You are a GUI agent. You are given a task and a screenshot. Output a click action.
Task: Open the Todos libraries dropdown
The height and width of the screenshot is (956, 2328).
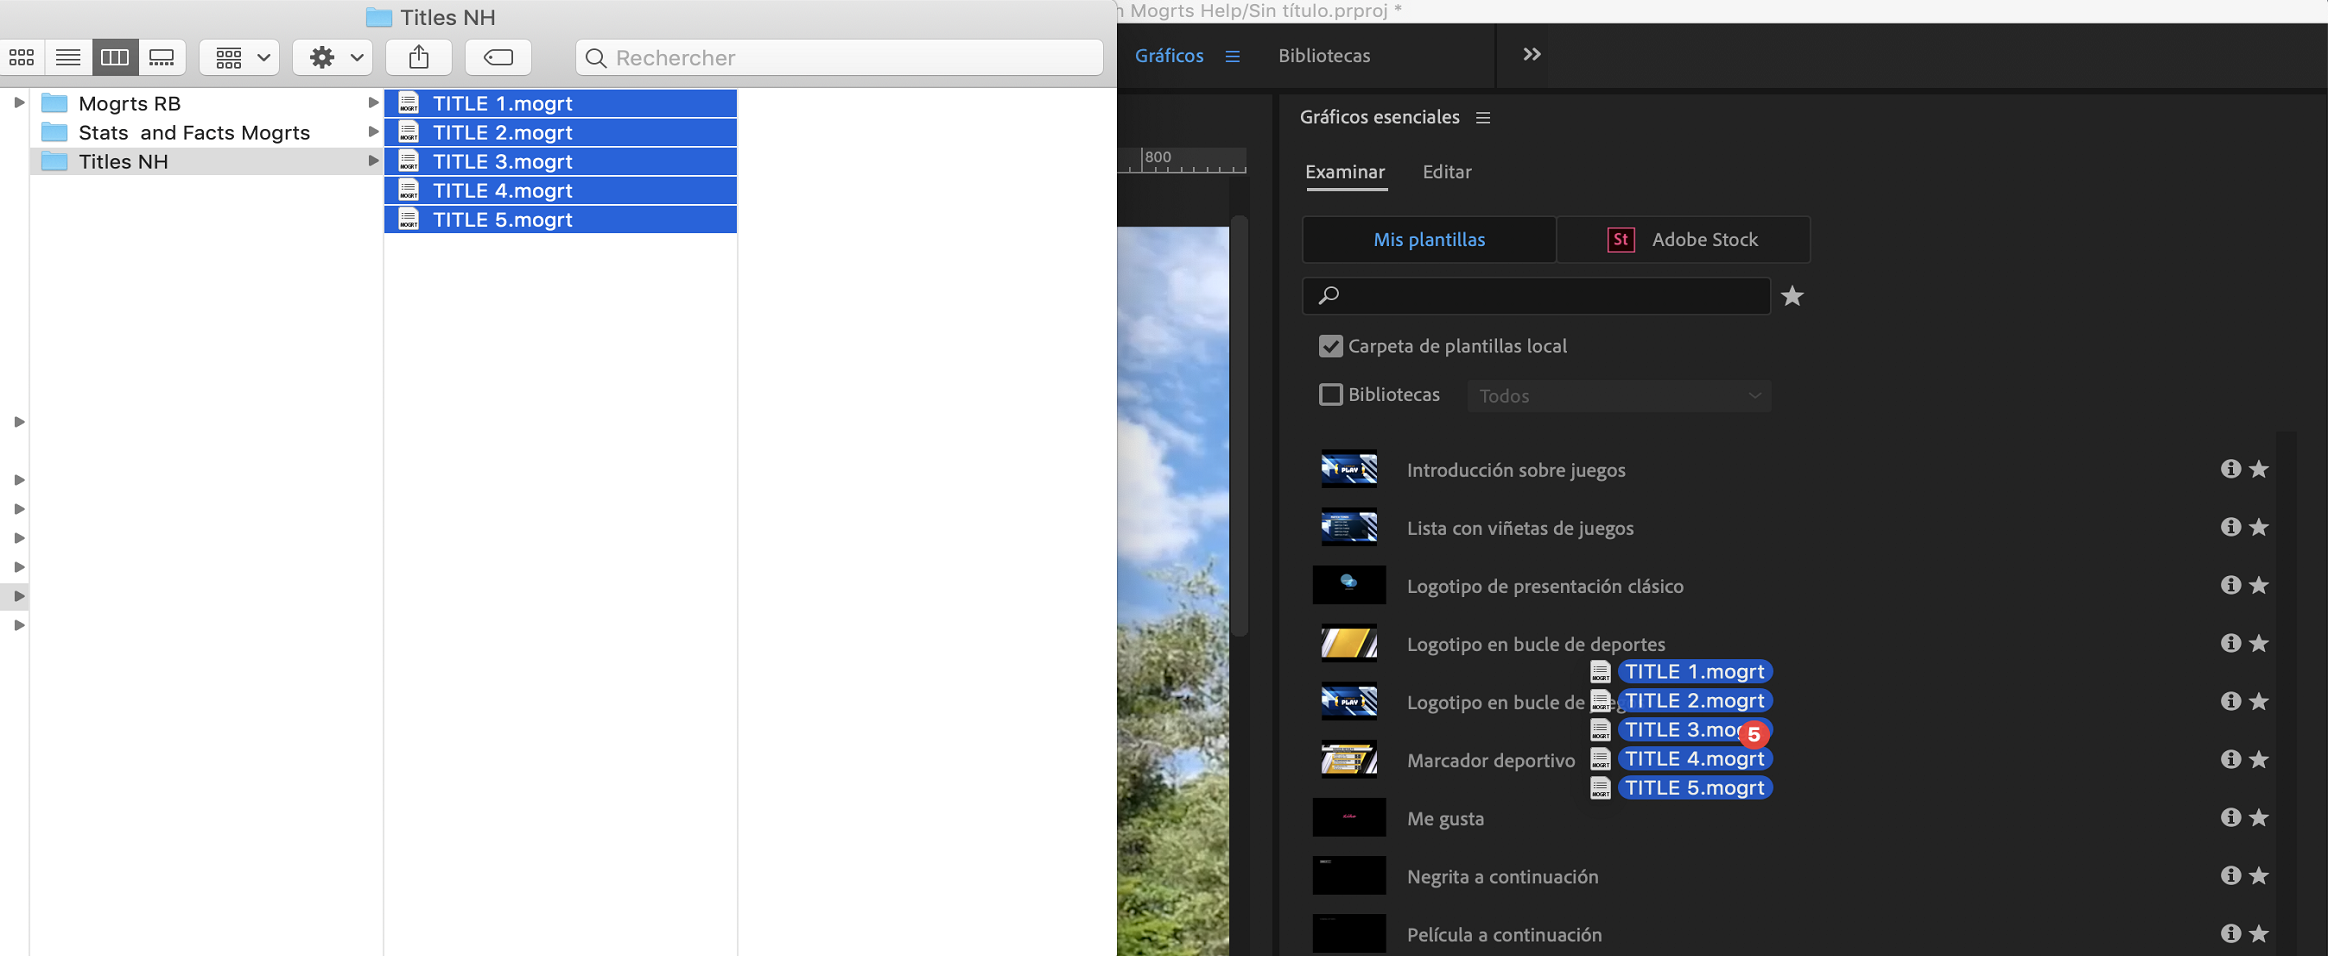point(1619,396)
